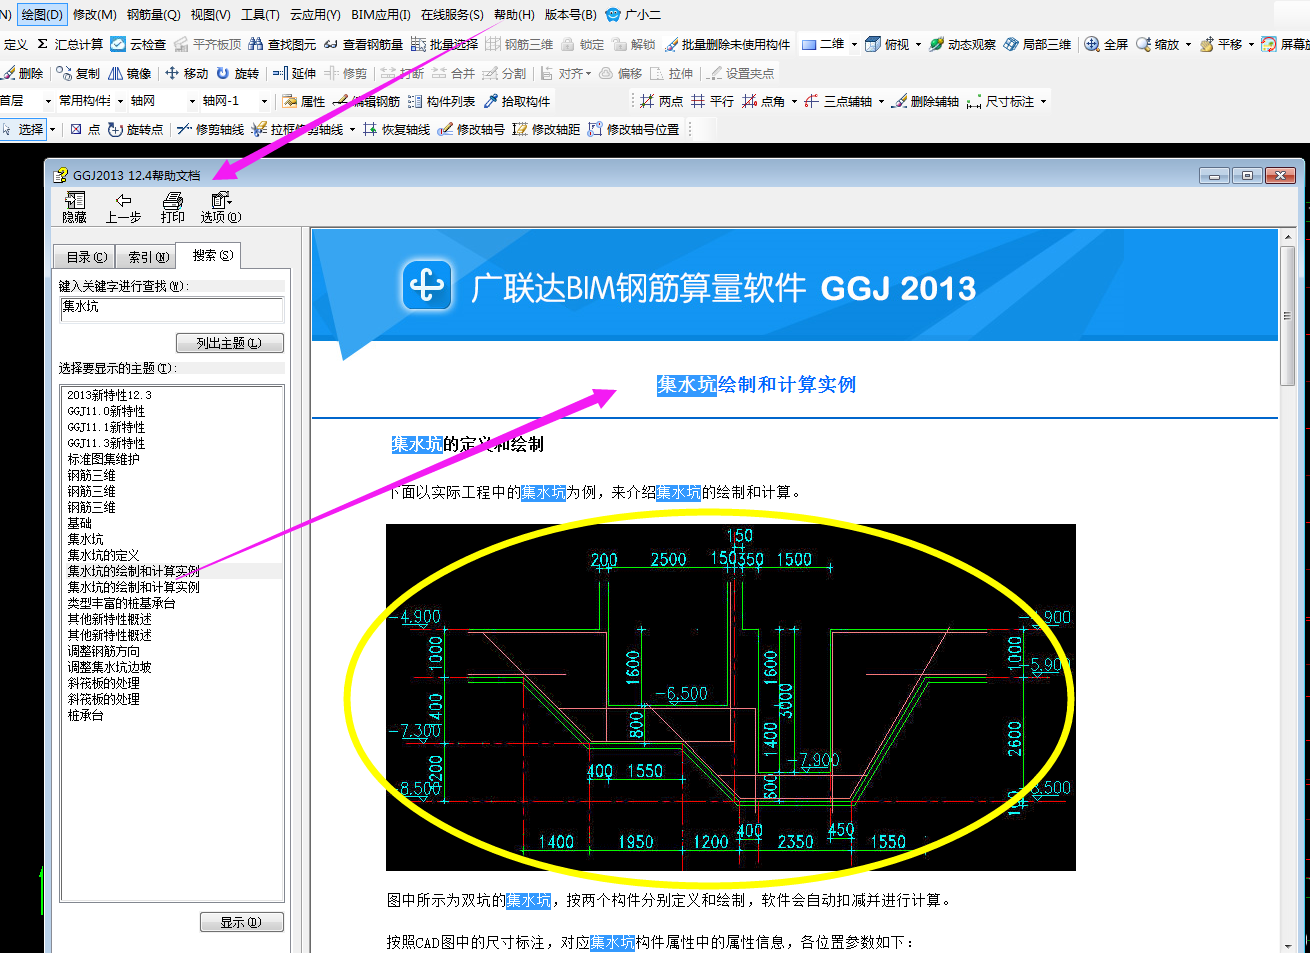Screen dimensions: 1310x953
Task: Select the 旋转点 rotate point tool
Action: pyautogui.click(x=135, y=129)
